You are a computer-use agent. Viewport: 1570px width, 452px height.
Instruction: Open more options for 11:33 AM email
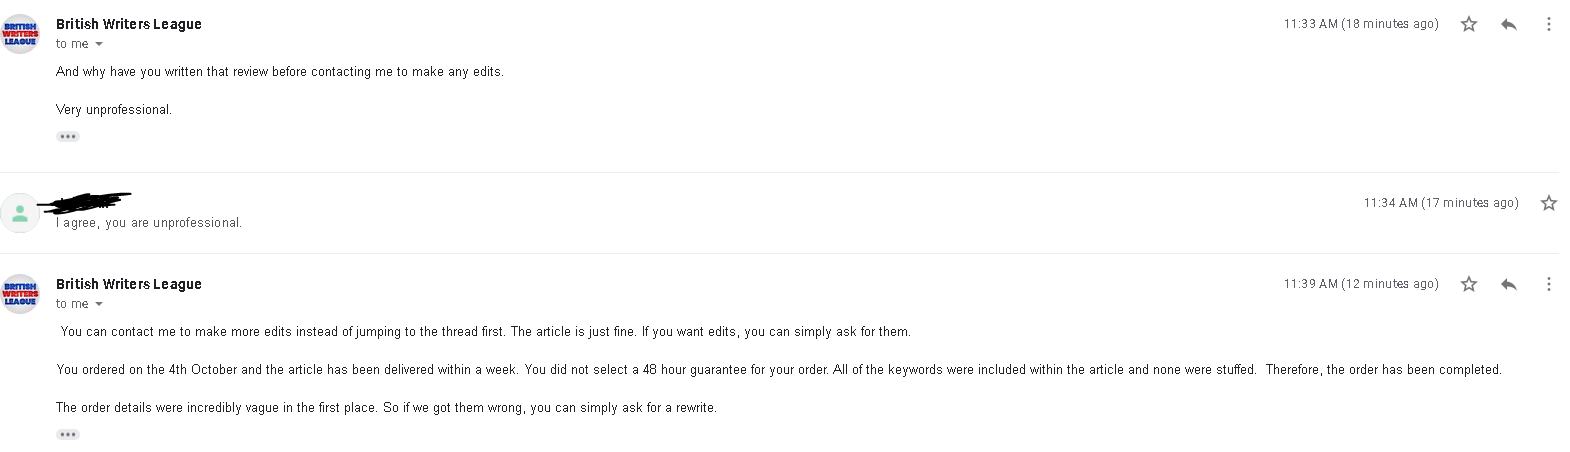tap(1548, 24)
